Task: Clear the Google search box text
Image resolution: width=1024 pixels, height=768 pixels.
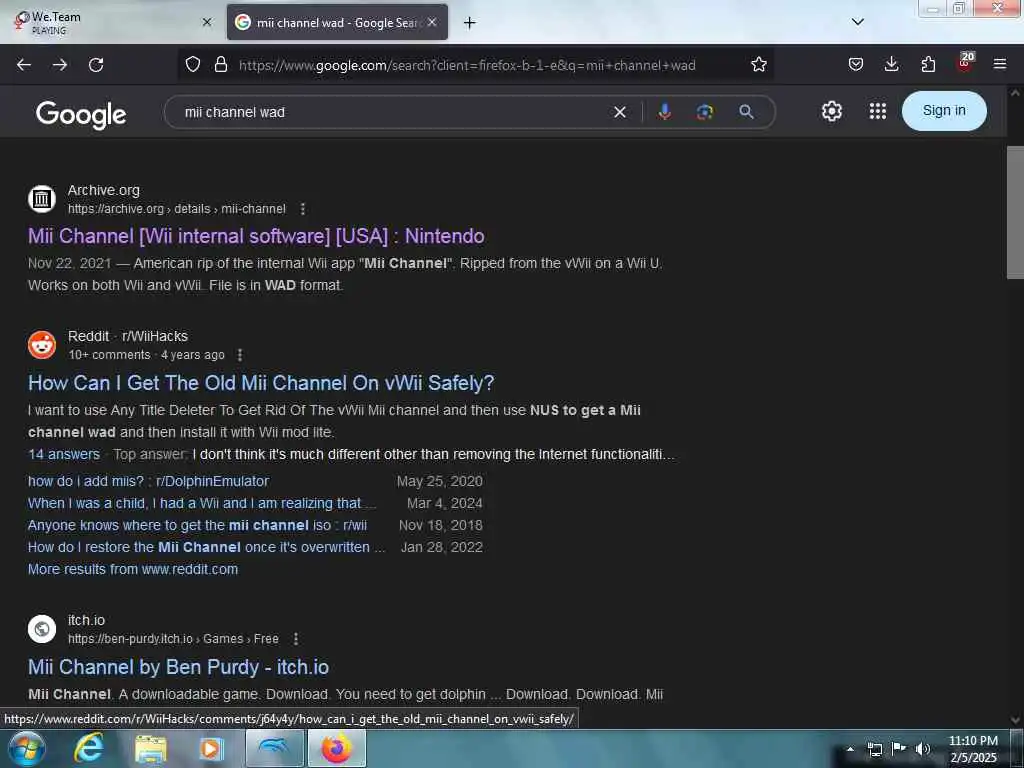Action: pos(620,112)
